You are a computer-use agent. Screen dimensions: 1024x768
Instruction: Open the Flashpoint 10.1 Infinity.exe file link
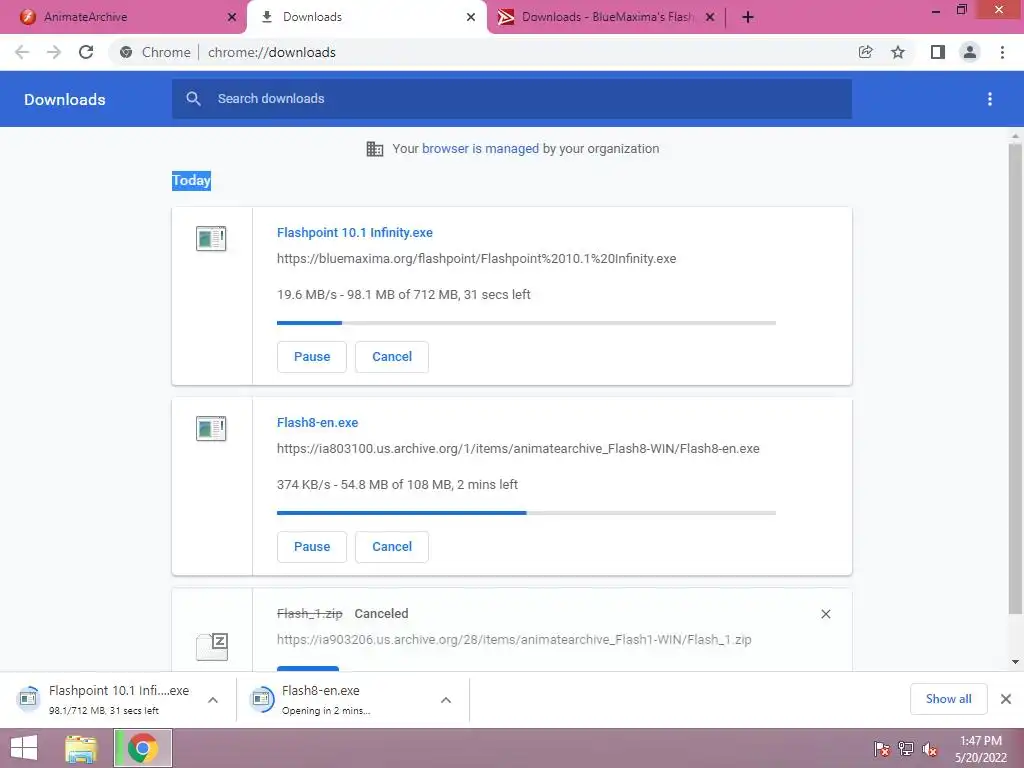click(355, 232)
